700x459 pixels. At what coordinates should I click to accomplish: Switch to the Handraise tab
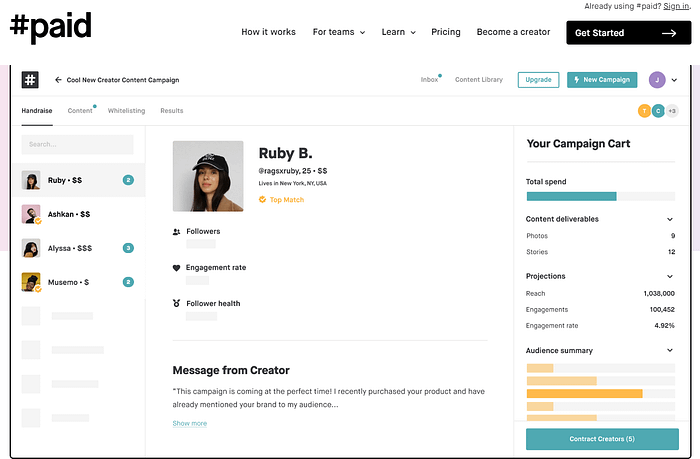tap(37, 111)
